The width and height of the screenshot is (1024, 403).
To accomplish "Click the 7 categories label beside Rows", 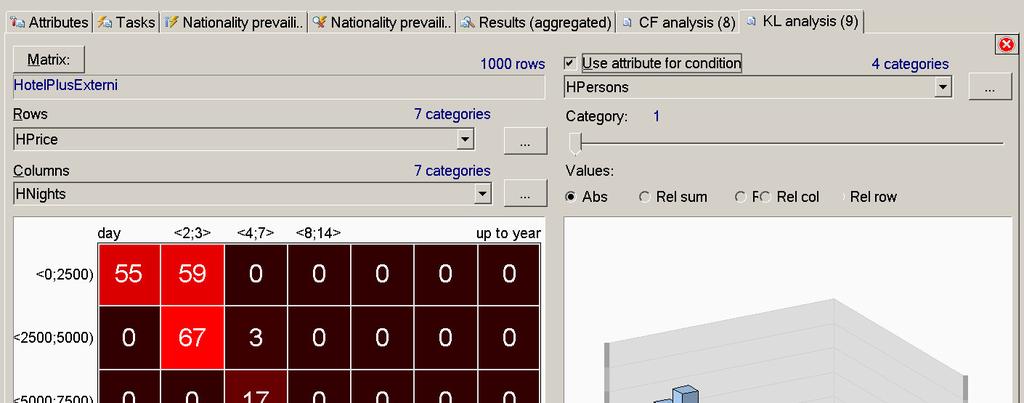I will (x=452, y=114).
